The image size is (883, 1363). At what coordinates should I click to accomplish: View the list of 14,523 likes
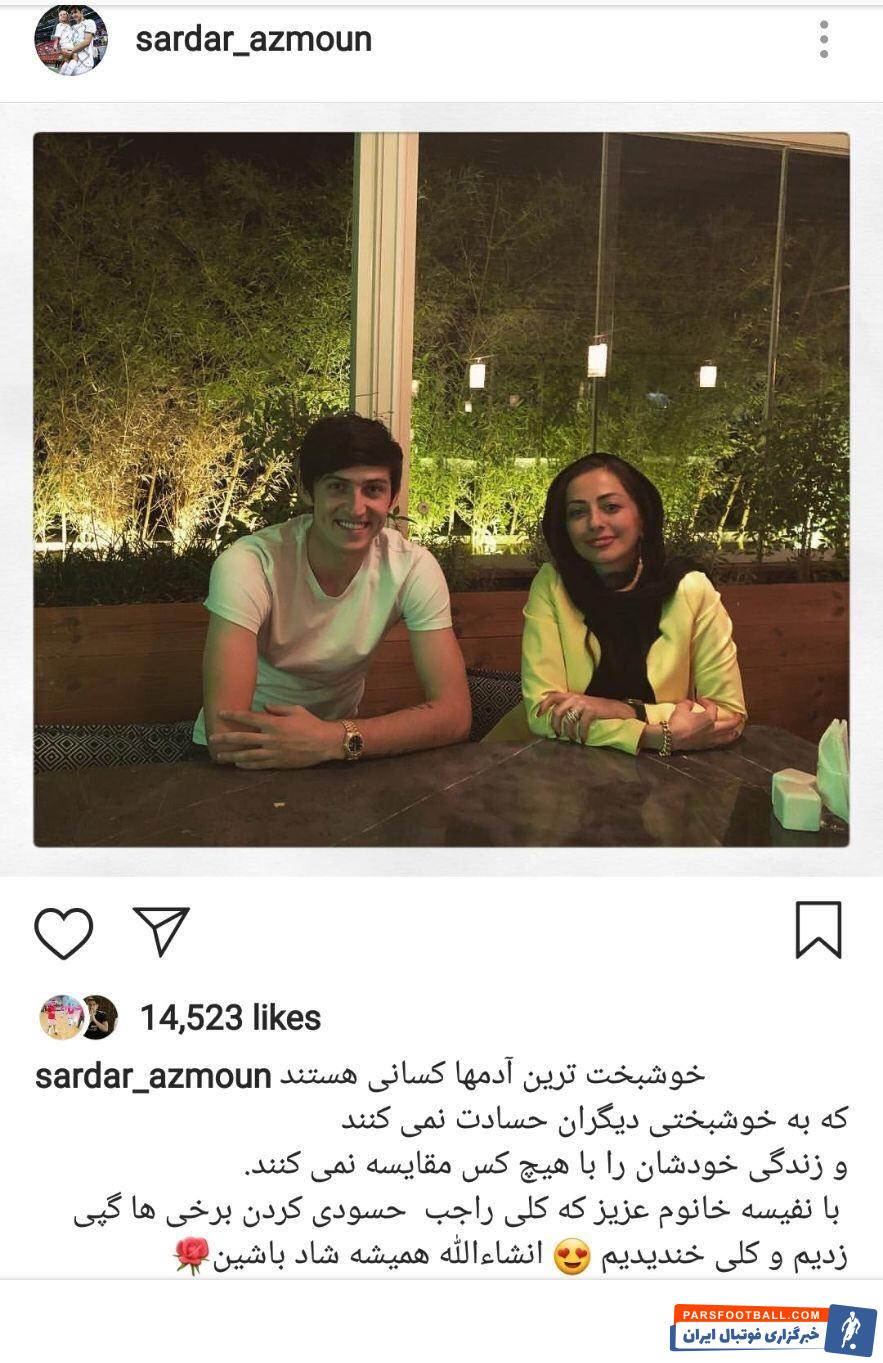(x=230, y=1018)
